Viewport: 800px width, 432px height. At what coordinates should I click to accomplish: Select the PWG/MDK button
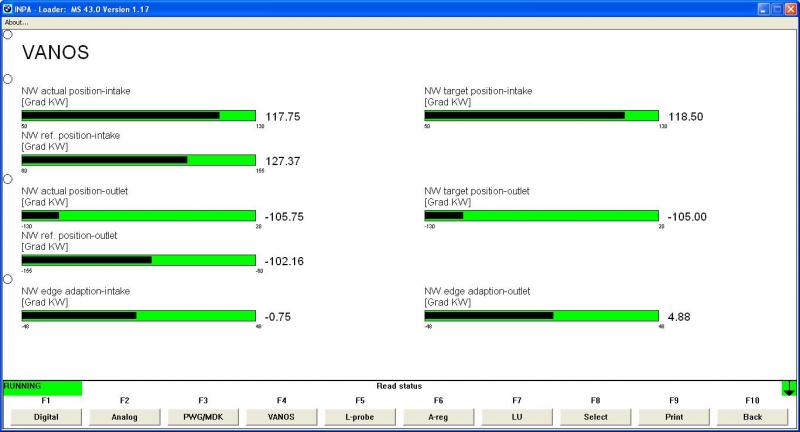click(x=203, y=417)
